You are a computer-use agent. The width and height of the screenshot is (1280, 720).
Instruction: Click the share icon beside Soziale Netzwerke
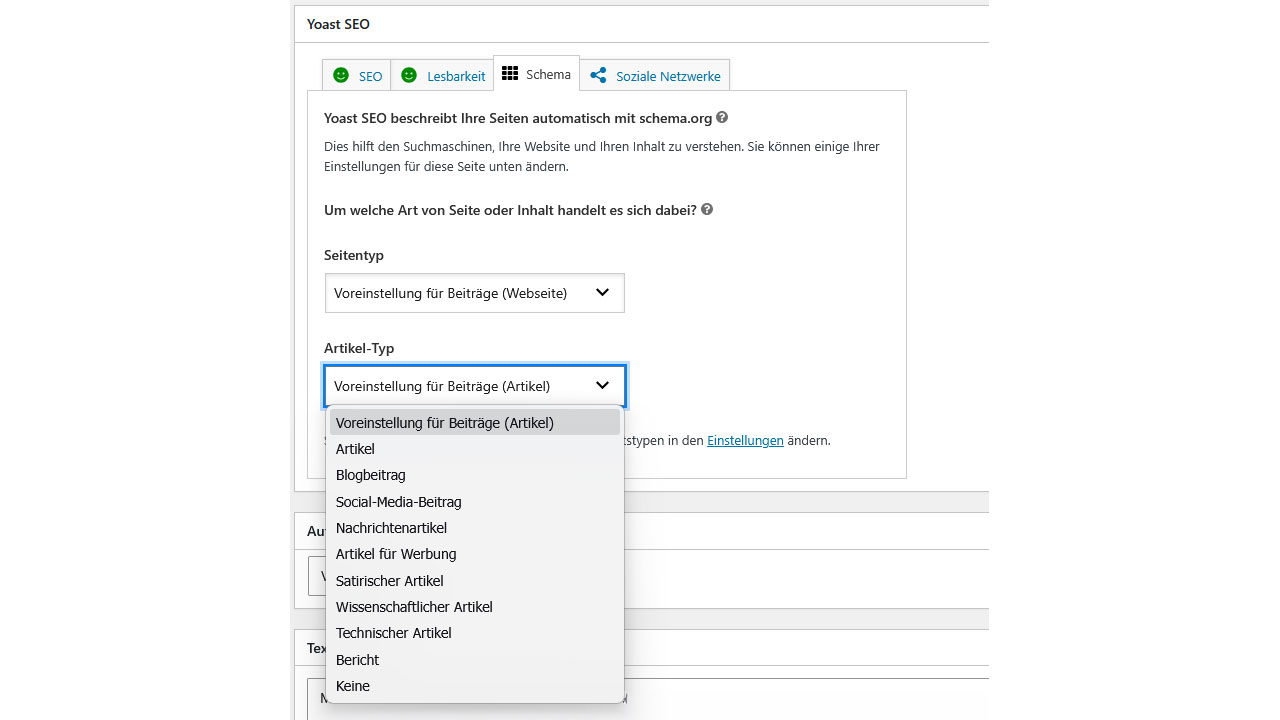[x=598, y=75]
